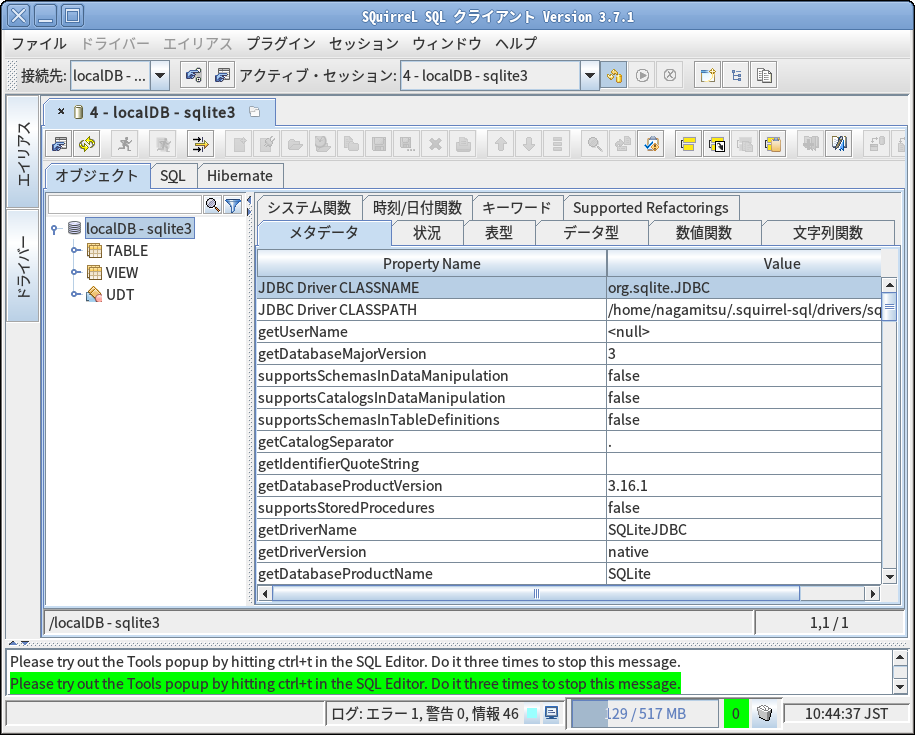Click the memory usage bar showing 129 / 517 MB
Image resolution: width=915 pixels, height=735 pixels.
coord(645,713)
